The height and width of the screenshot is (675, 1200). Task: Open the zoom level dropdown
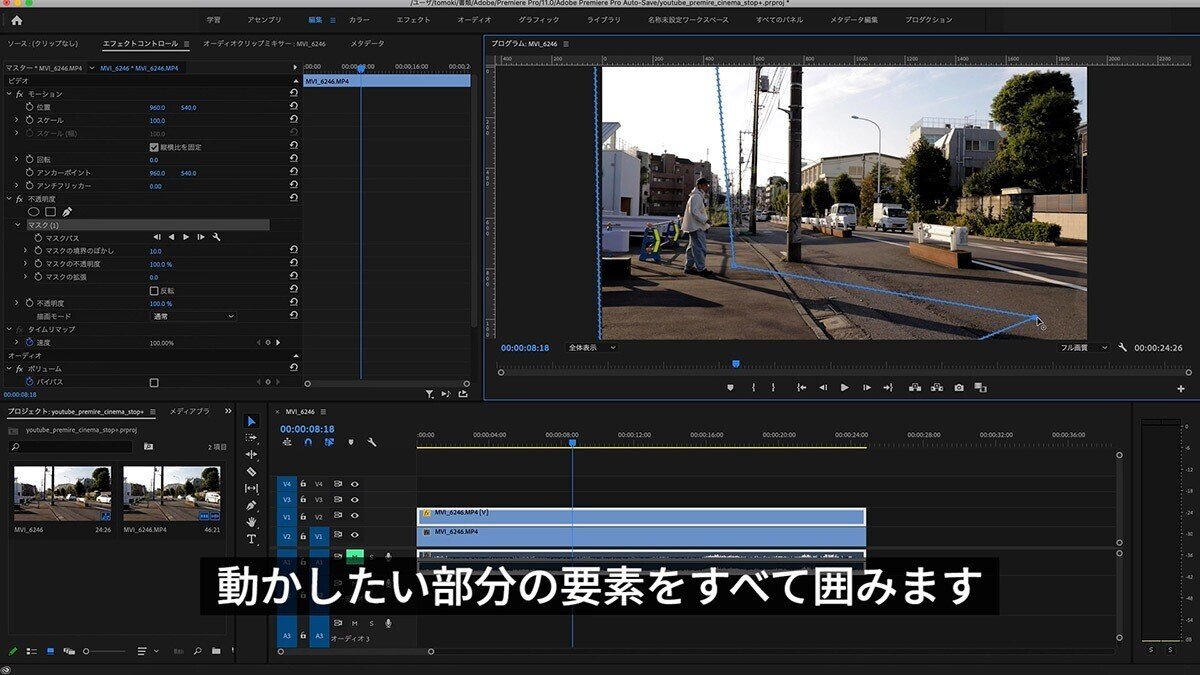click(x=591, y=348)
